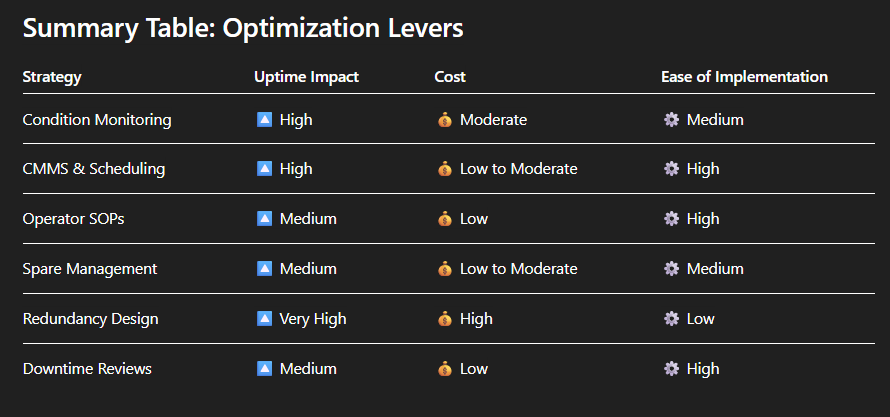Select the CMMS & Scheduling strategy cell
The height and width of the screenshot is (417, 890).
(94, 169)
